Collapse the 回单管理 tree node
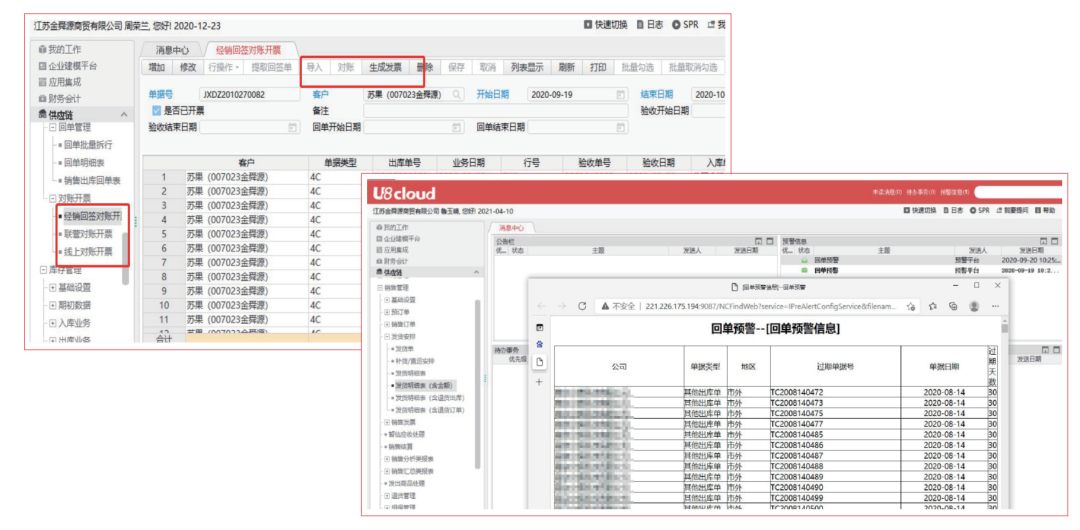 point(52,128)
